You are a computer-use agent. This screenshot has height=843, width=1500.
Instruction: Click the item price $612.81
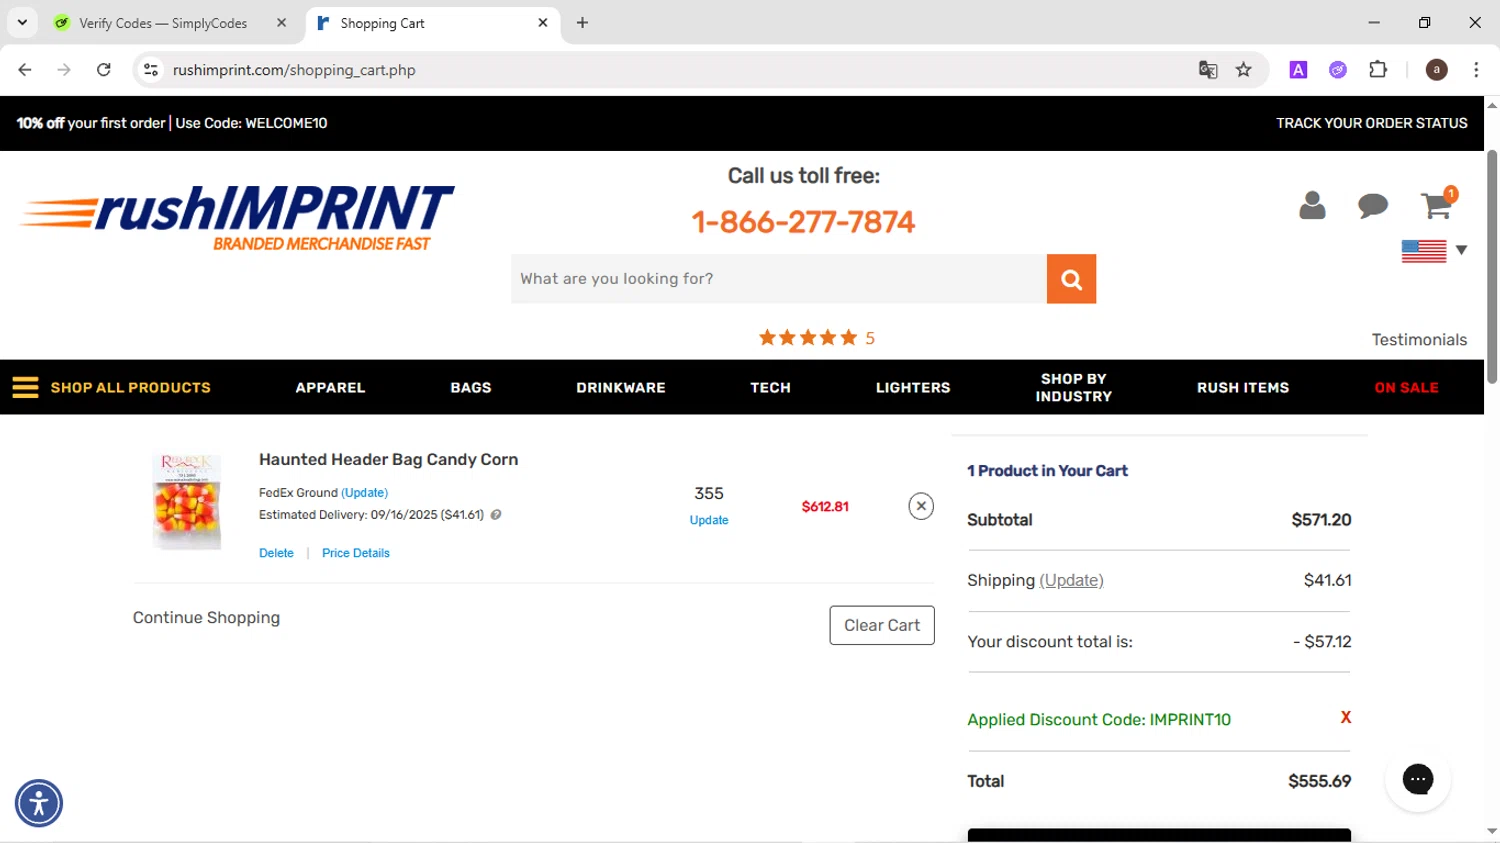825,507
